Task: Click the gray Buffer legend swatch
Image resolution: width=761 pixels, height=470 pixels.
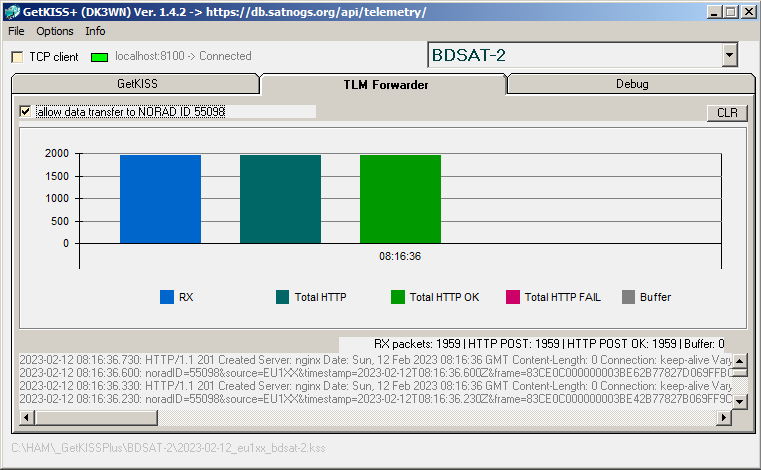Action: point(628,297)
